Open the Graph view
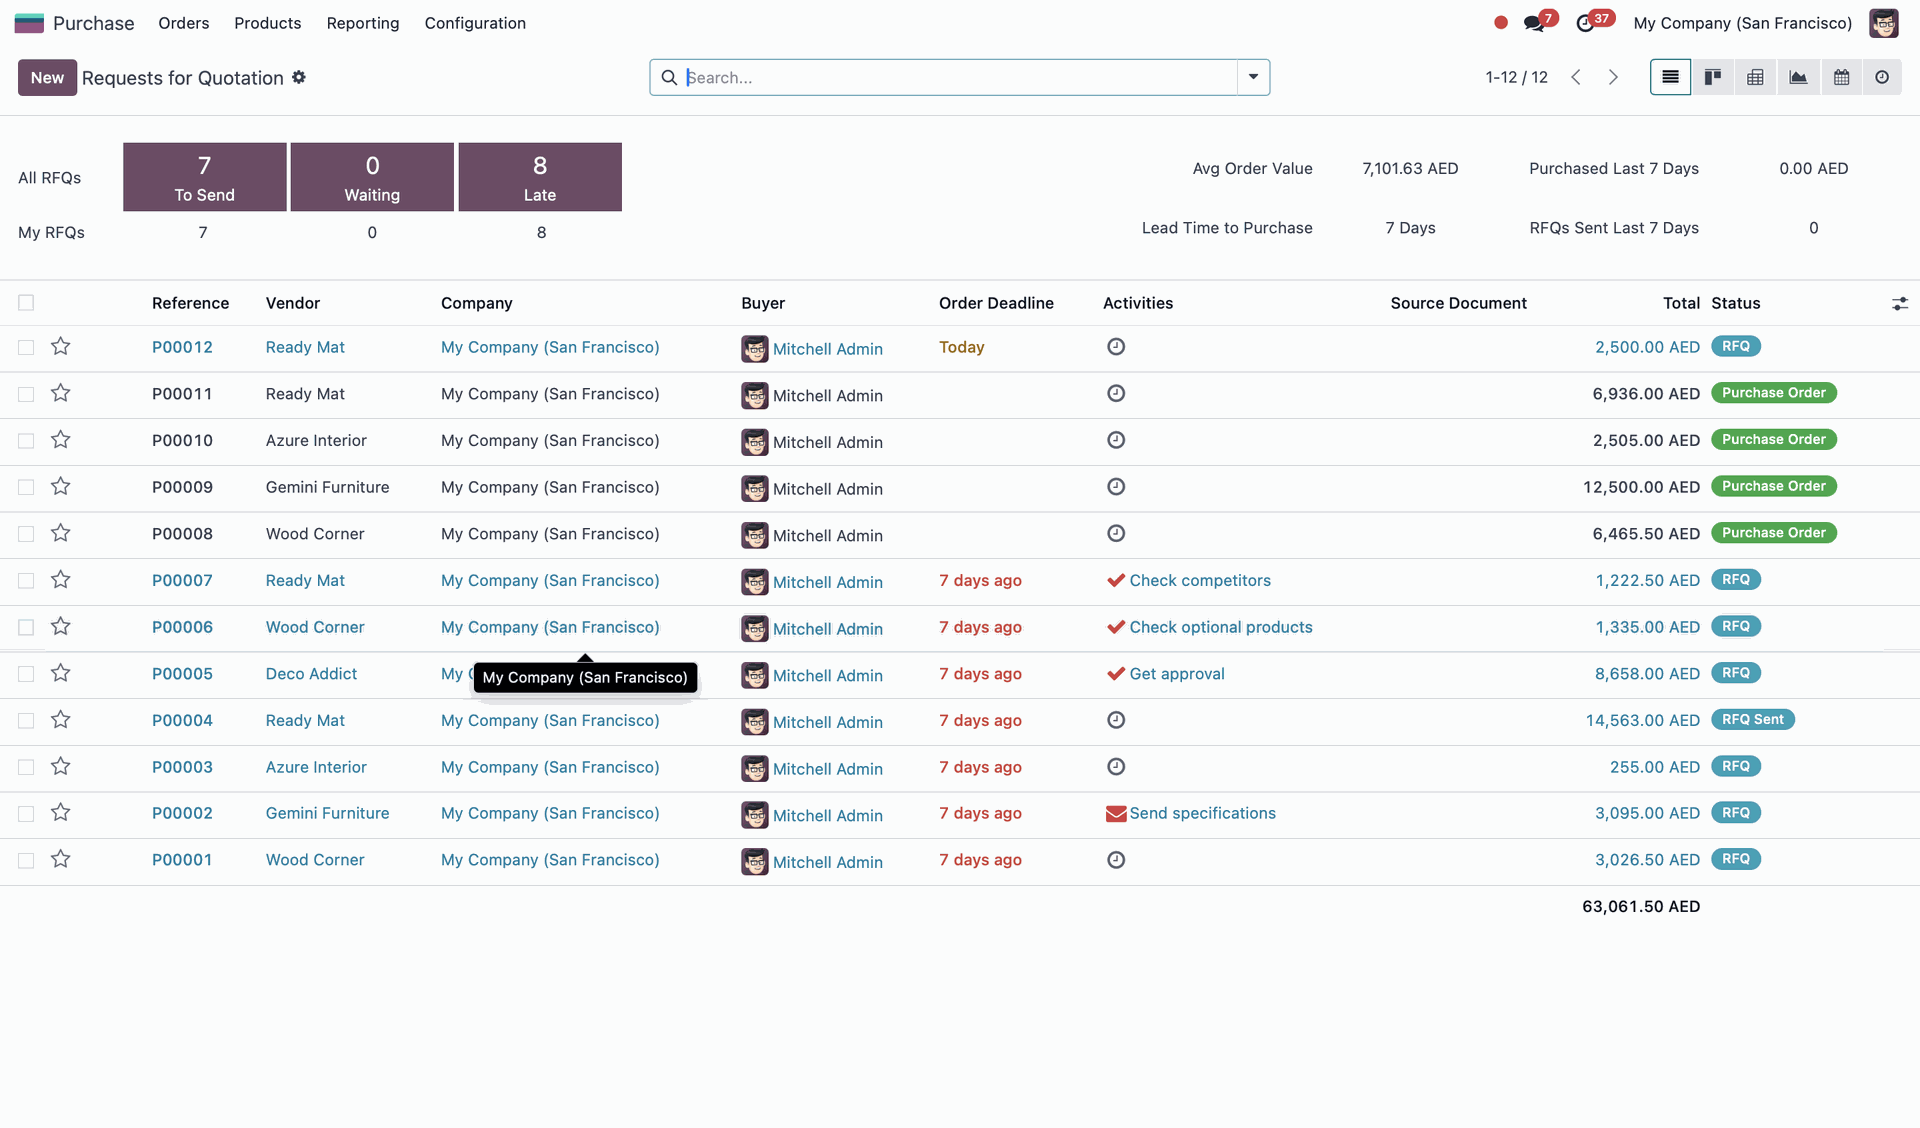The width and height of the screenshot is (1920, 1128). pyautogui.click(x=1798, y=77)
